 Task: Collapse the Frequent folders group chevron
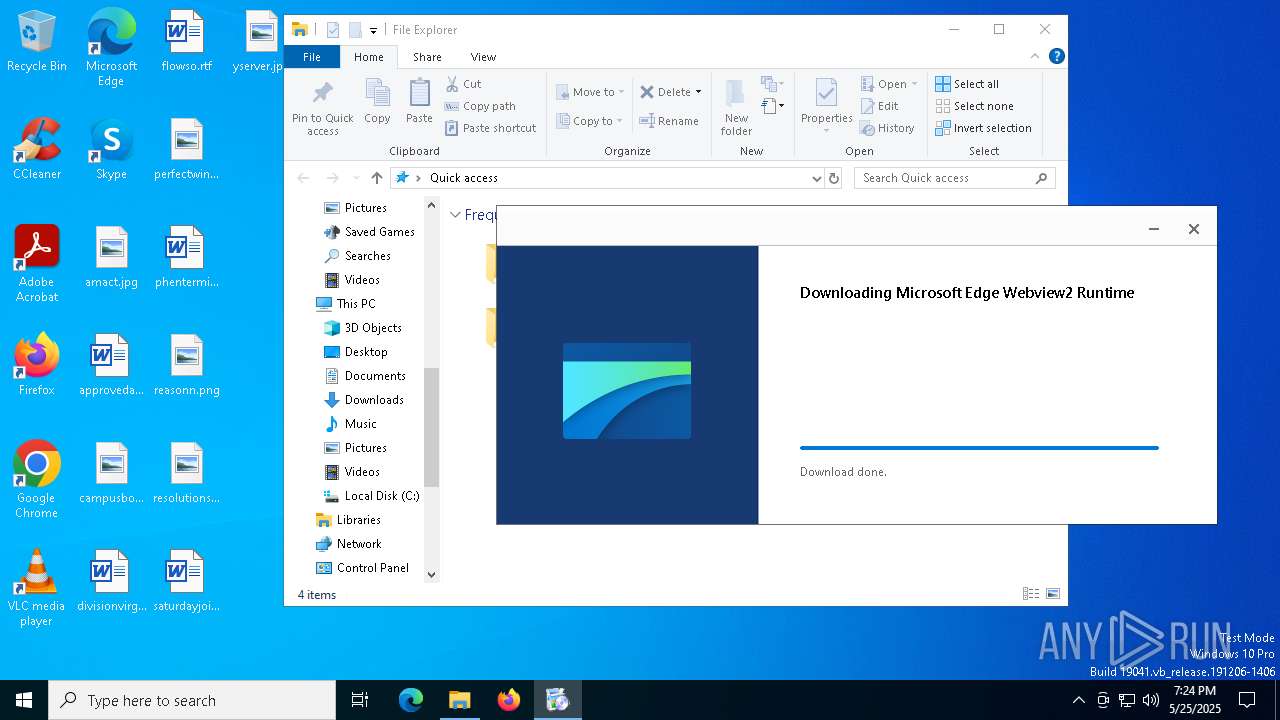click(x=455, y=215)
